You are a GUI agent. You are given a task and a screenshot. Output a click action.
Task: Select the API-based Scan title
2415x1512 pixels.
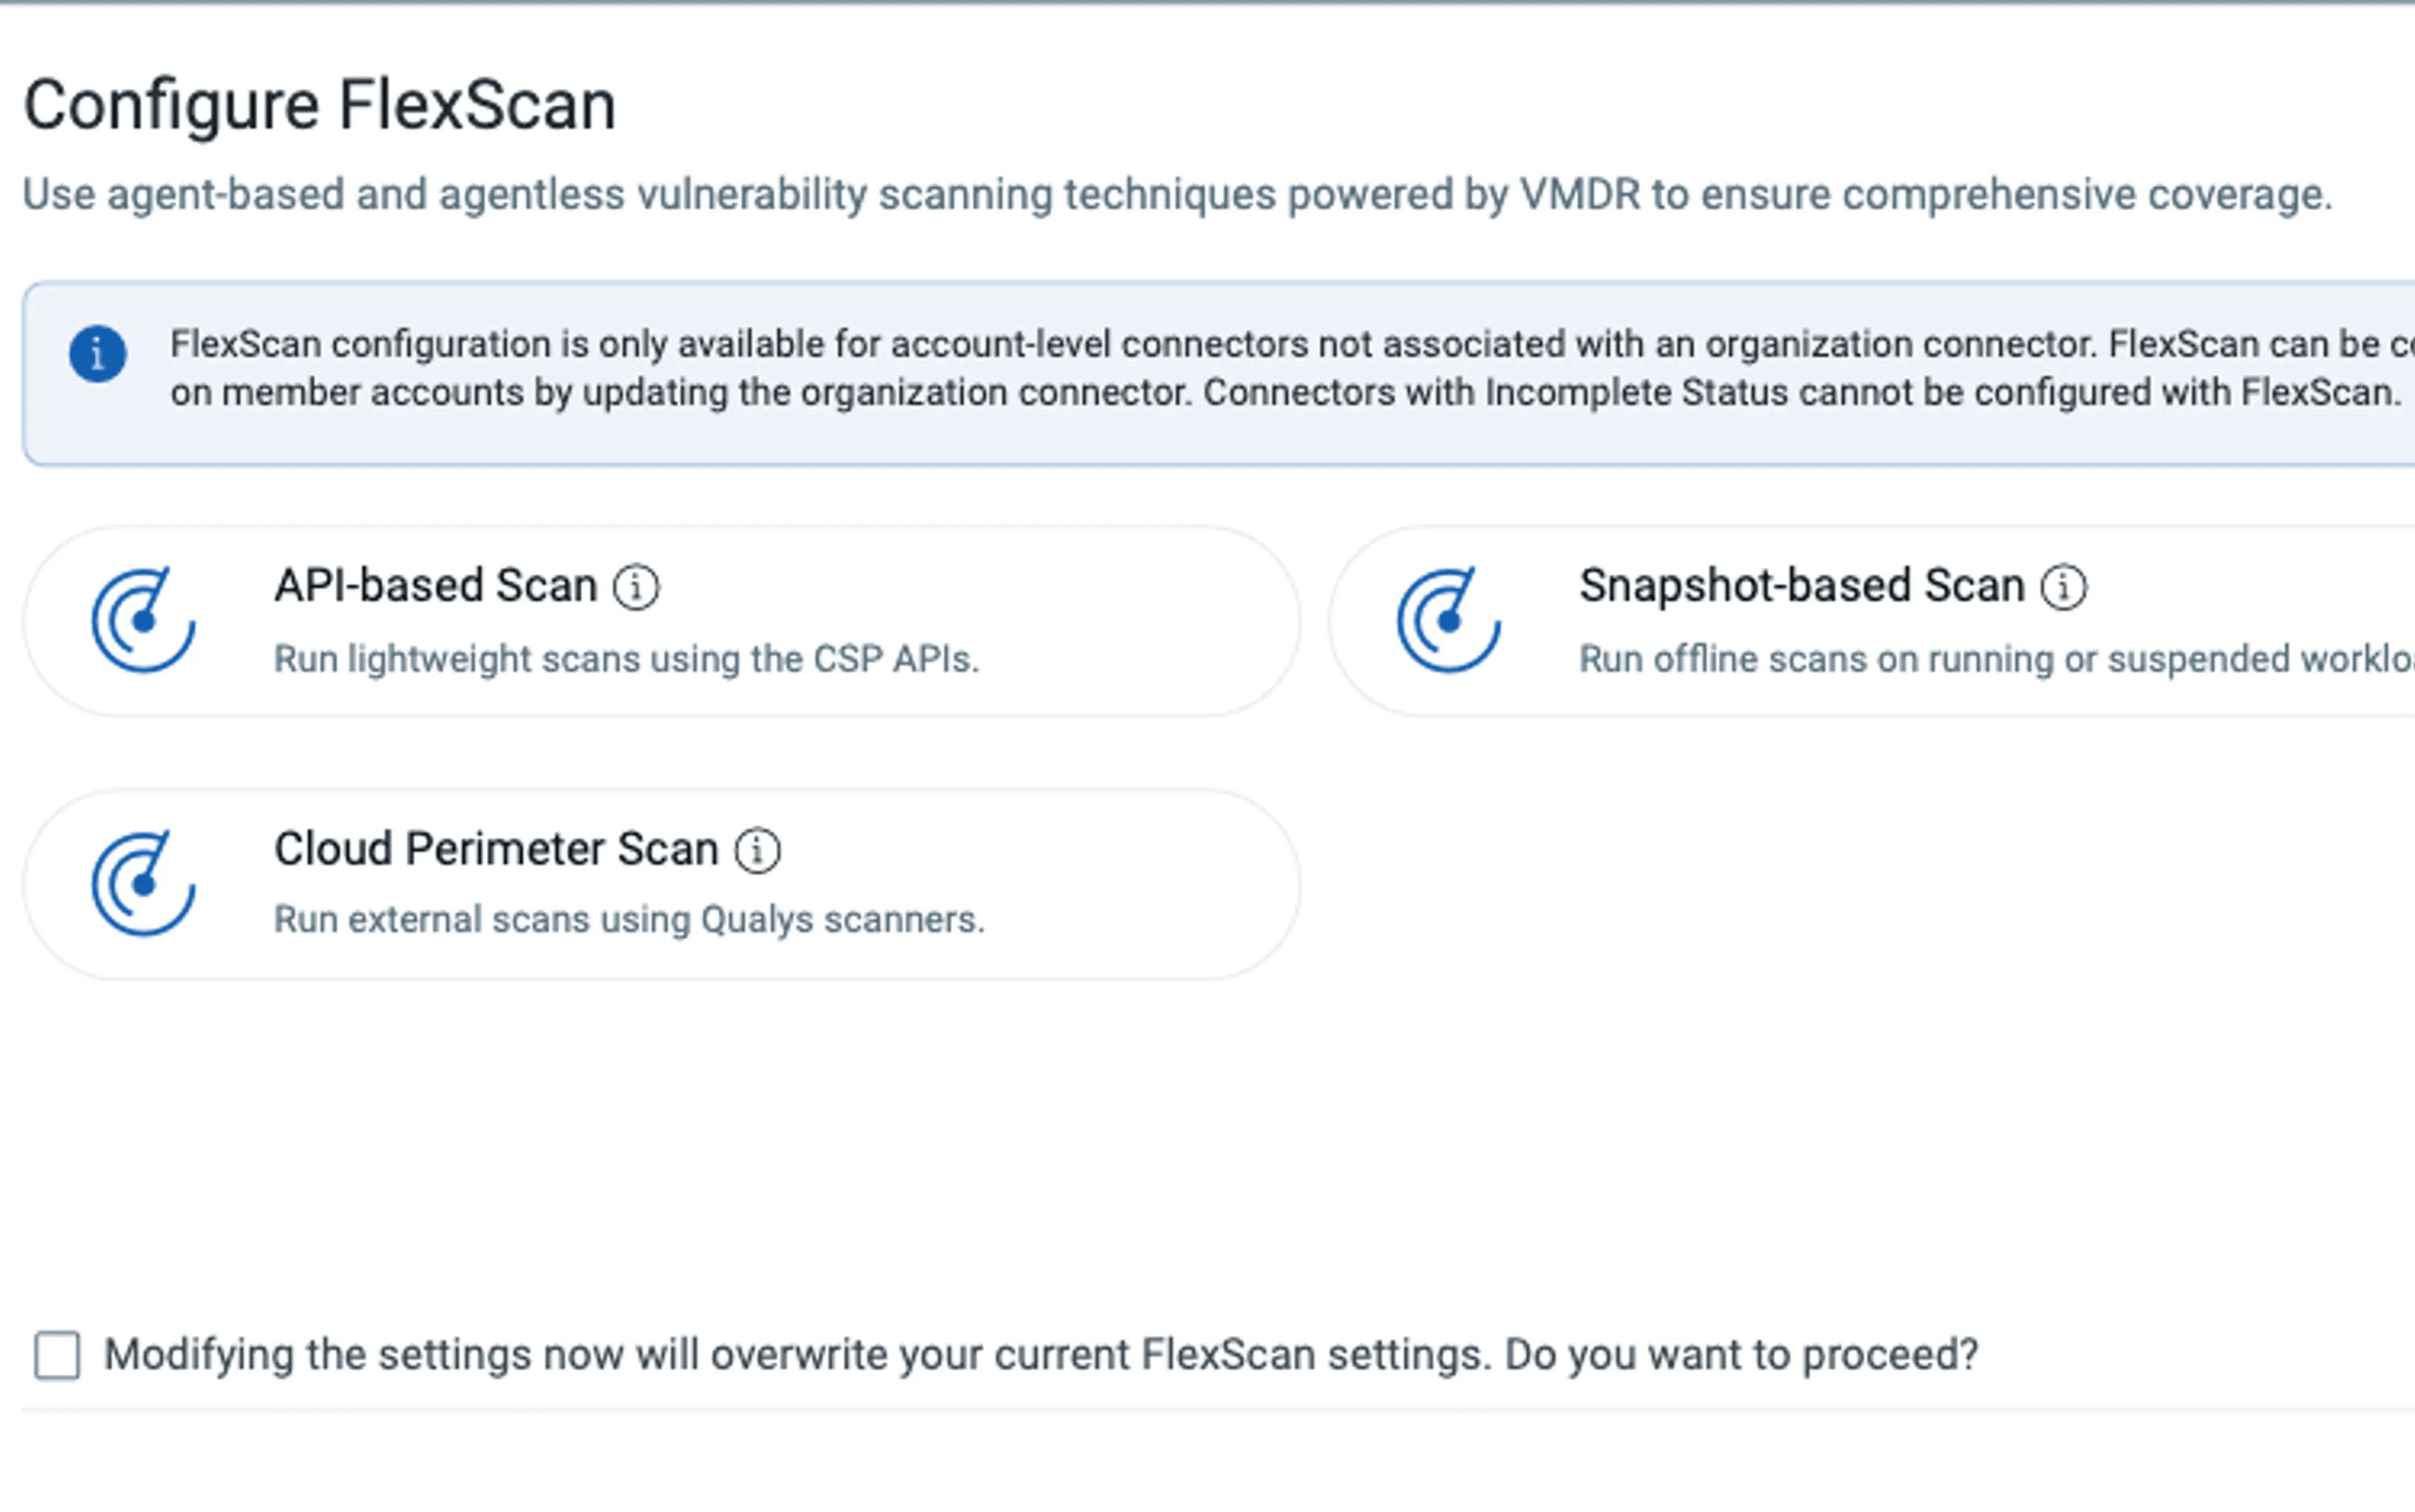(435, 586)
